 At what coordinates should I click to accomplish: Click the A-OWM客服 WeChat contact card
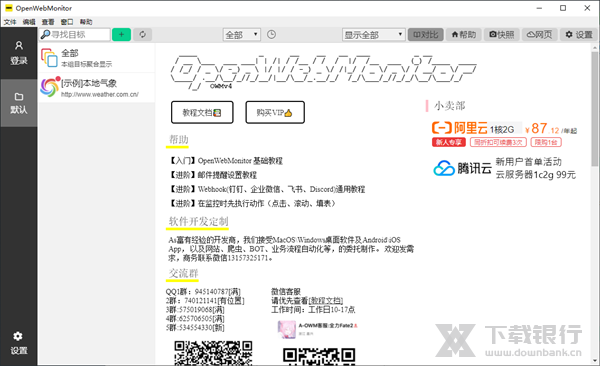[x=318, y=329]
